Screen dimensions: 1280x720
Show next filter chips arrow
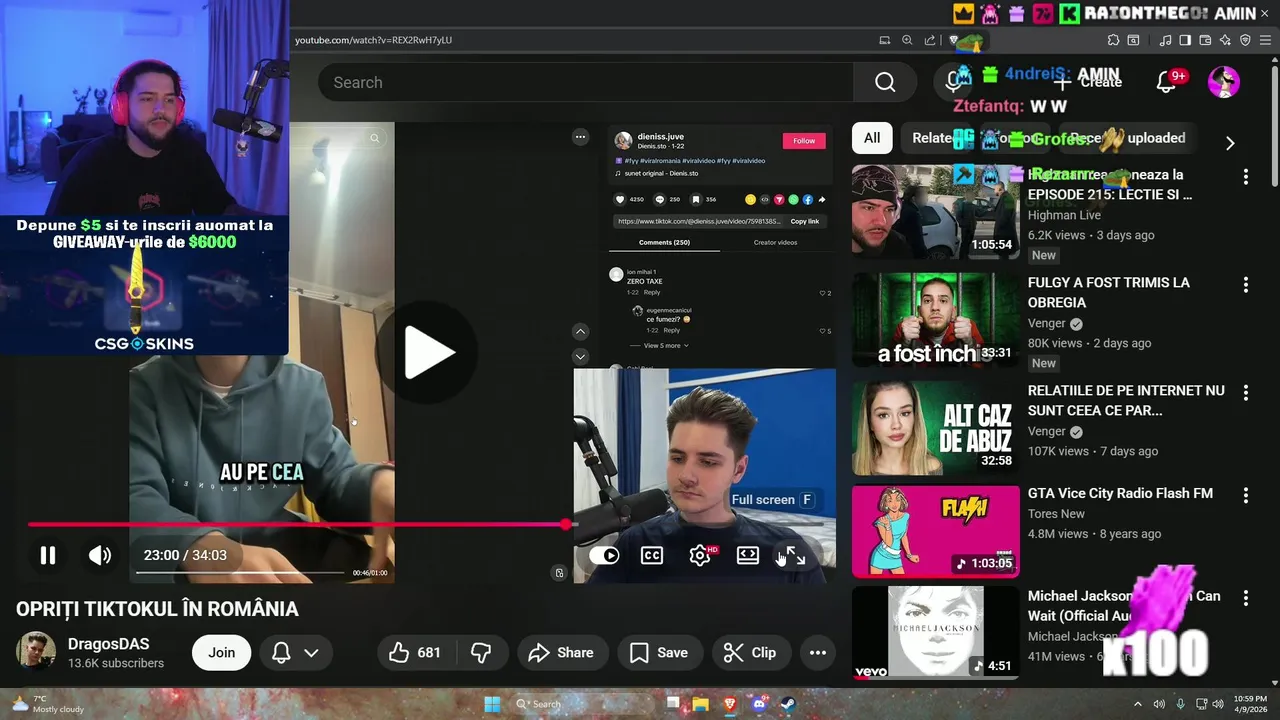click(x=1230, y=142)
